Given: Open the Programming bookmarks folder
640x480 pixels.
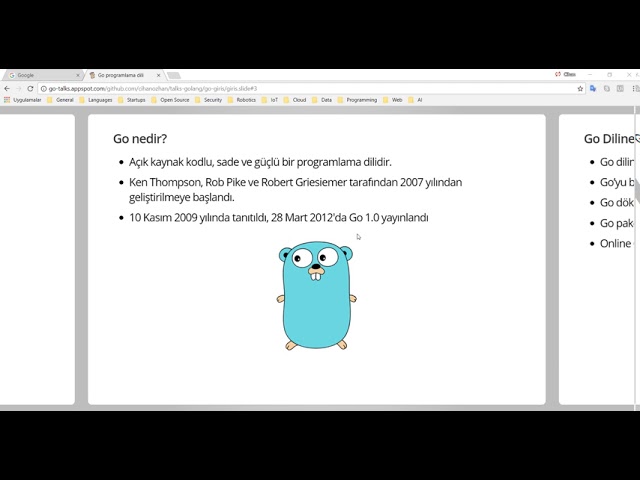Looking at the screenshot, I should 357,100.
